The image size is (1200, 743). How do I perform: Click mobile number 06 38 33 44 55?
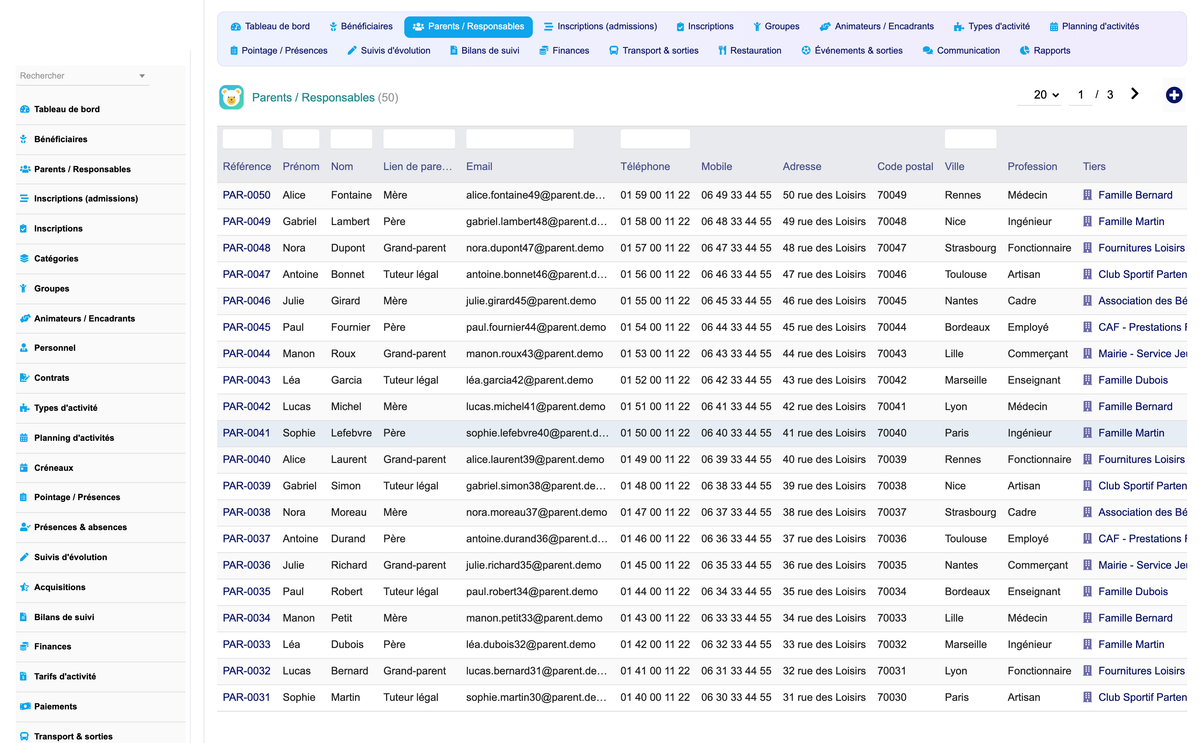point(736,486)
